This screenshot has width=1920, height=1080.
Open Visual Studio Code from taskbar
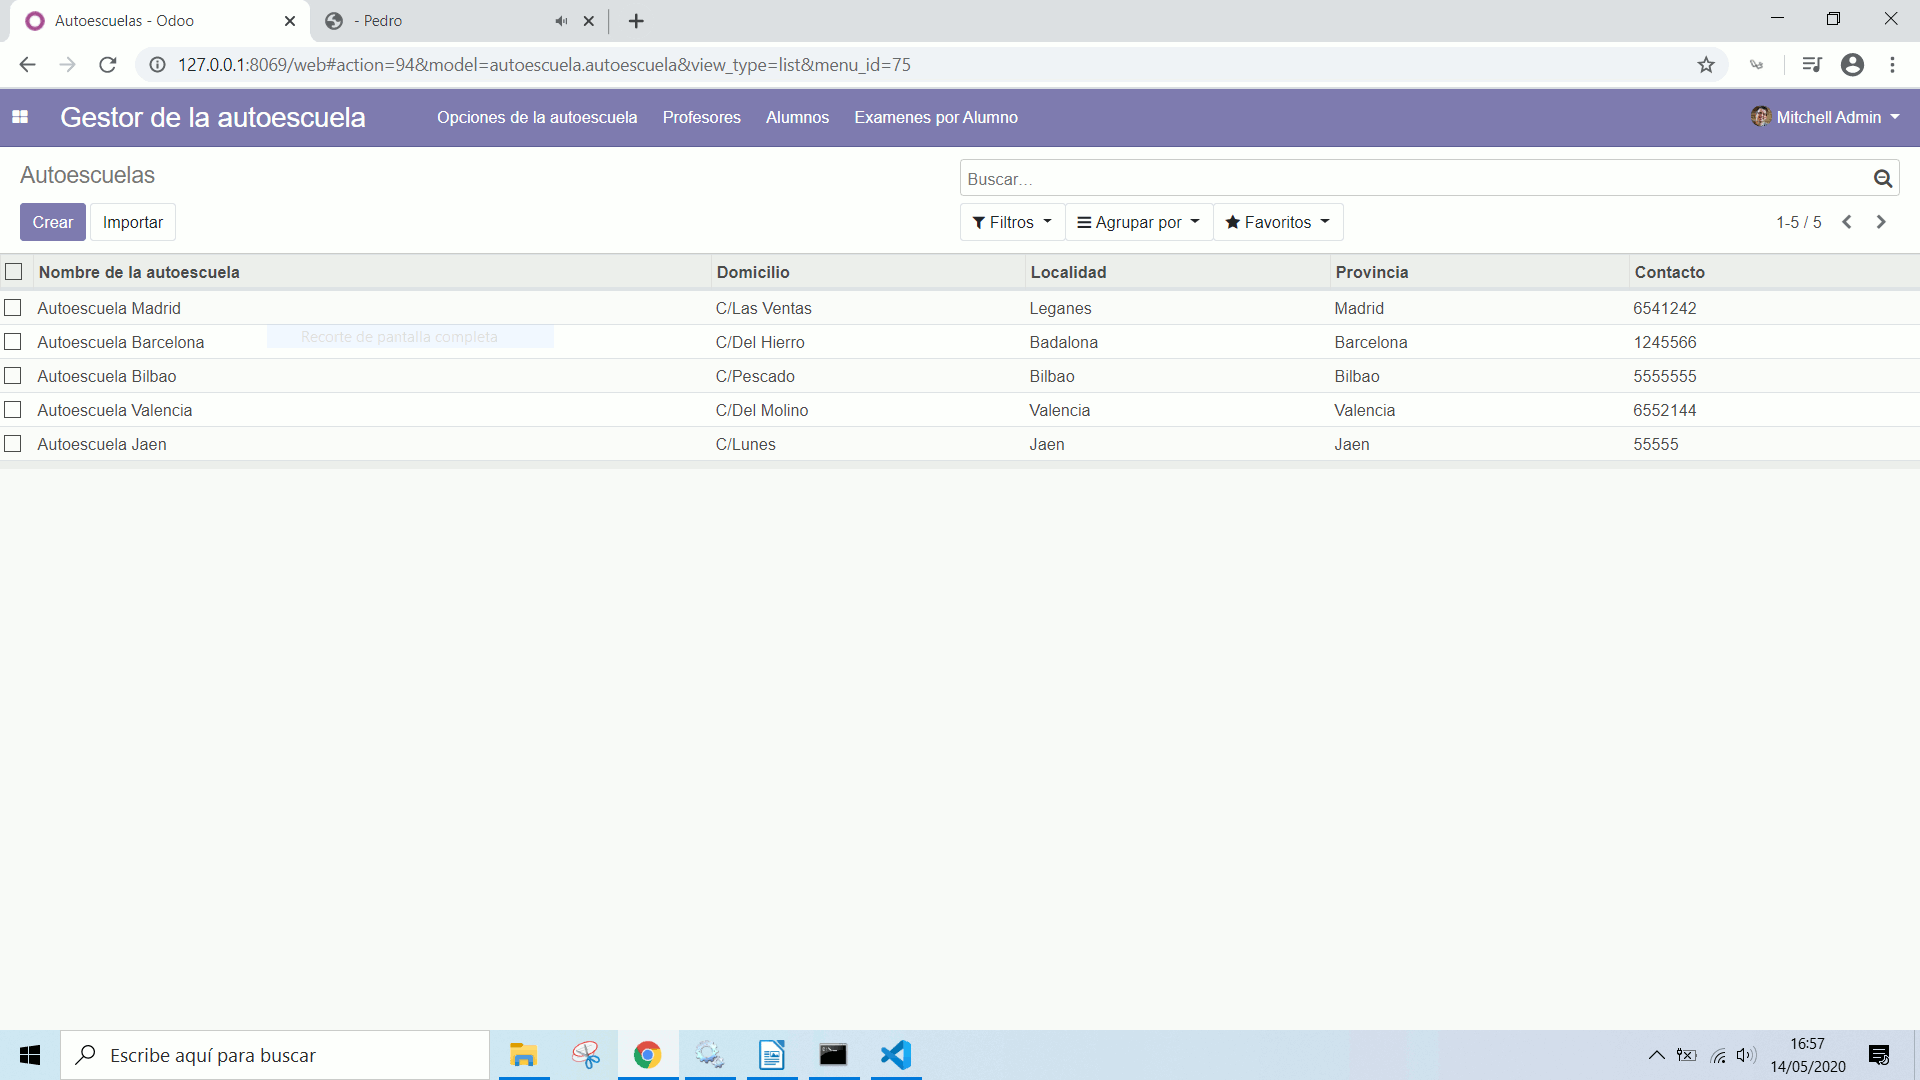(x=896, y=1055)
